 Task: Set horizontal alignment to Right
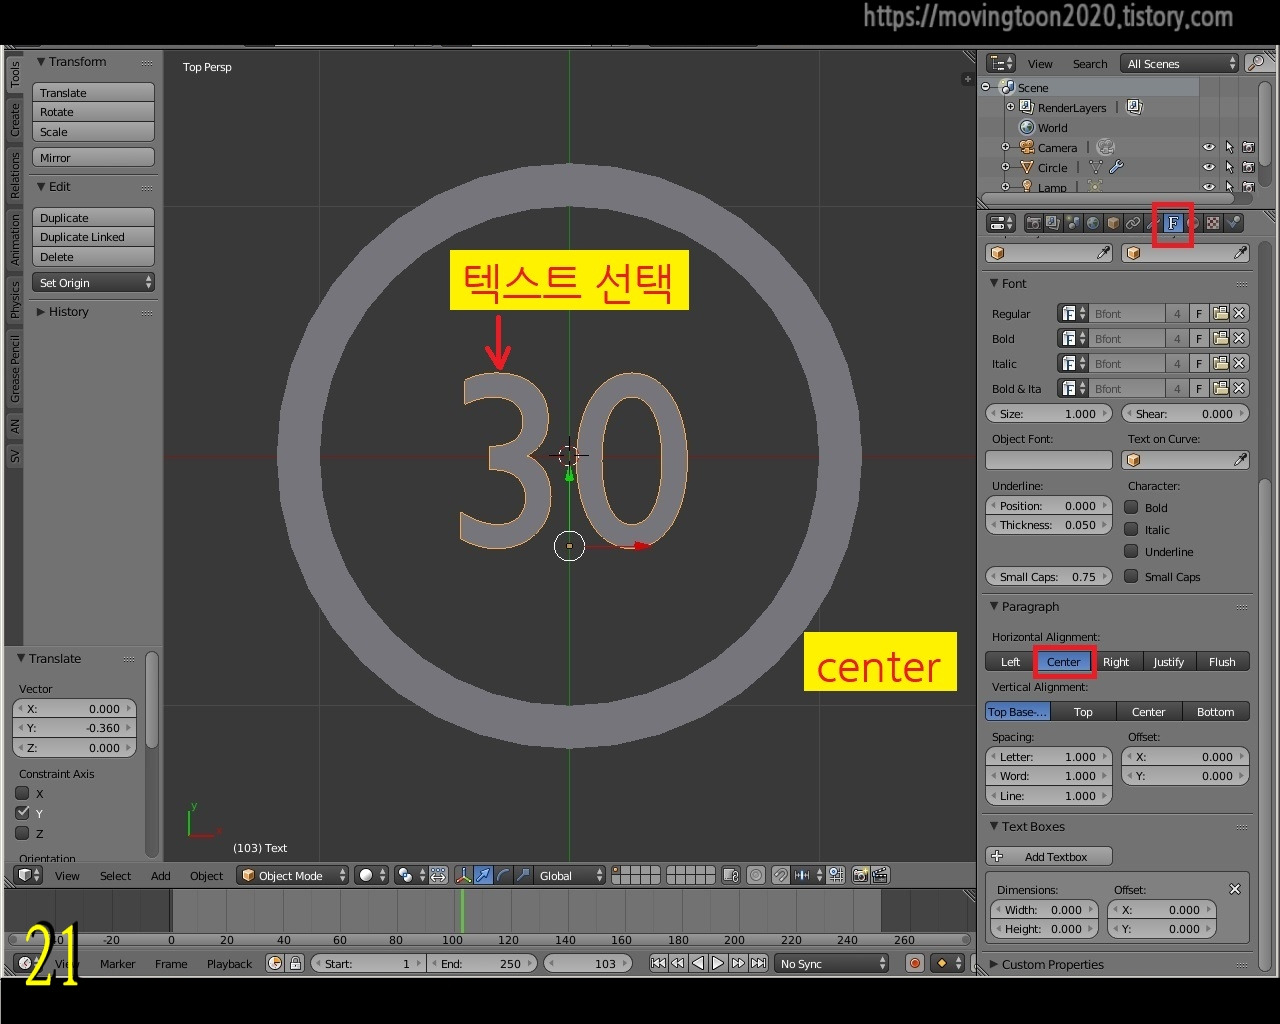(x=1116, y=661)
